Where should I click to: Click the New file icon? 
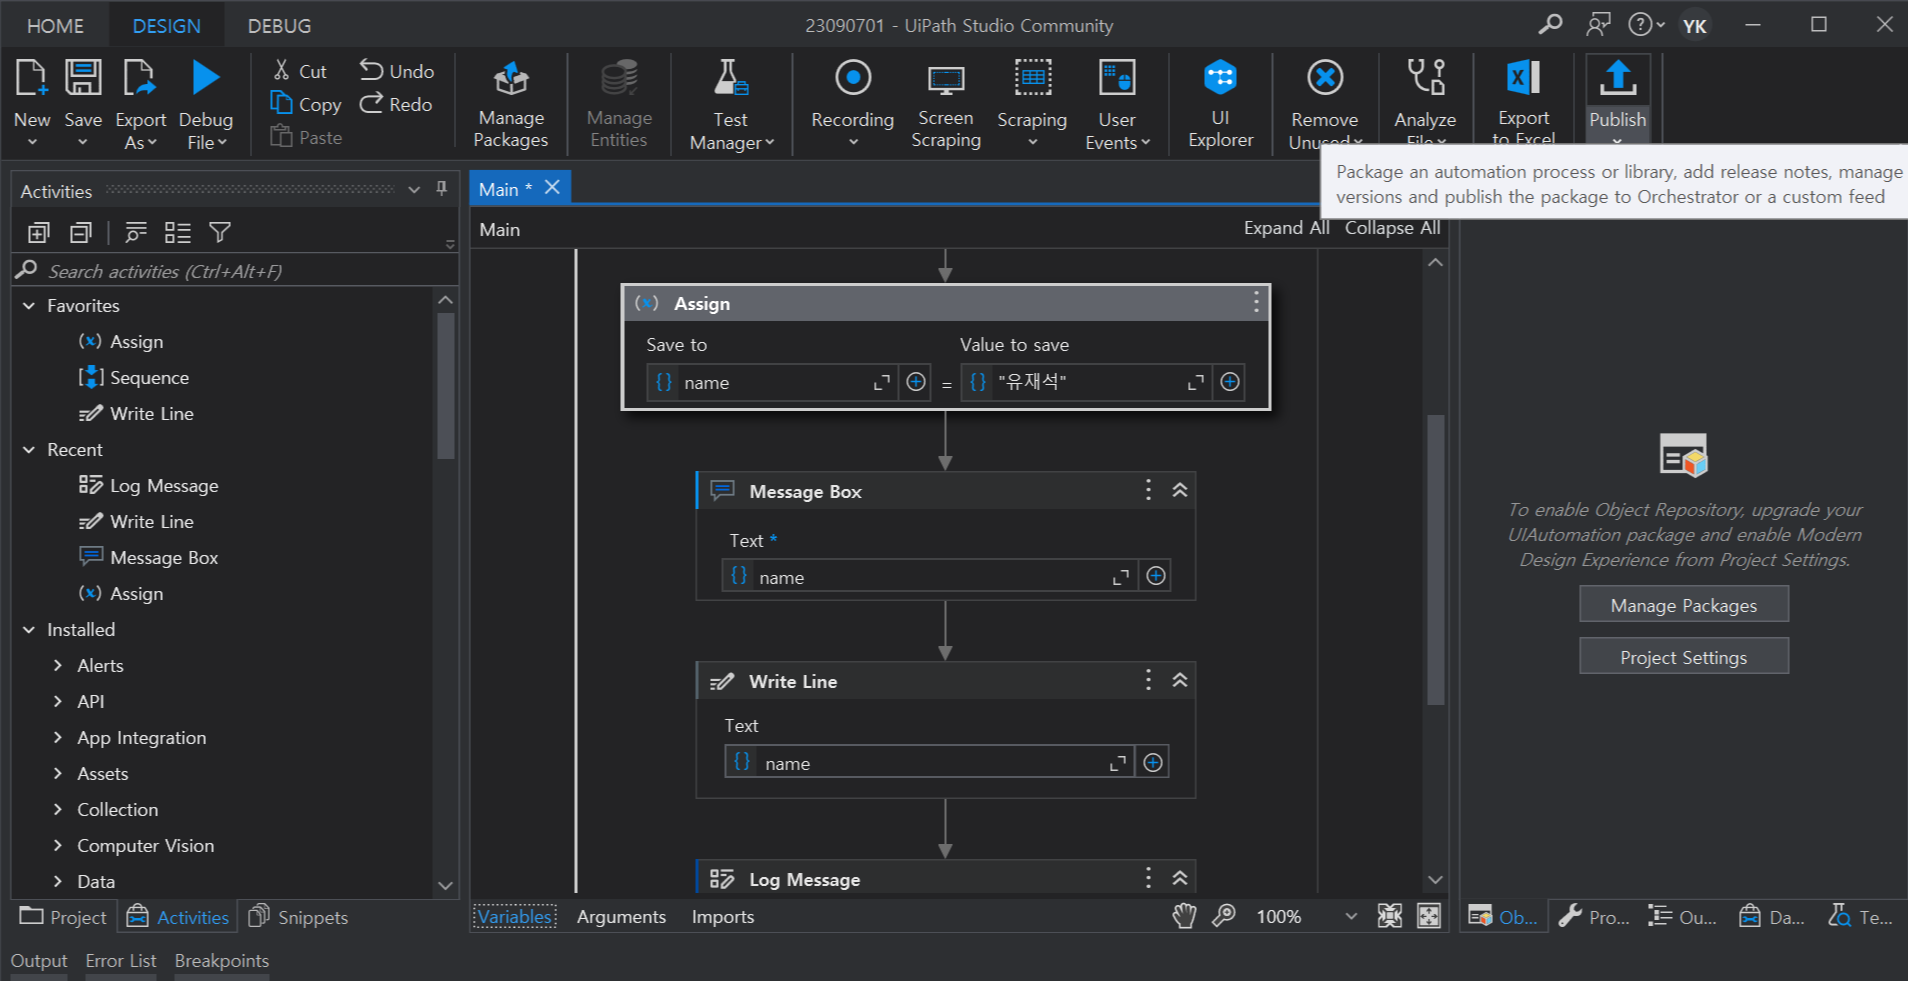pos(31,78)
